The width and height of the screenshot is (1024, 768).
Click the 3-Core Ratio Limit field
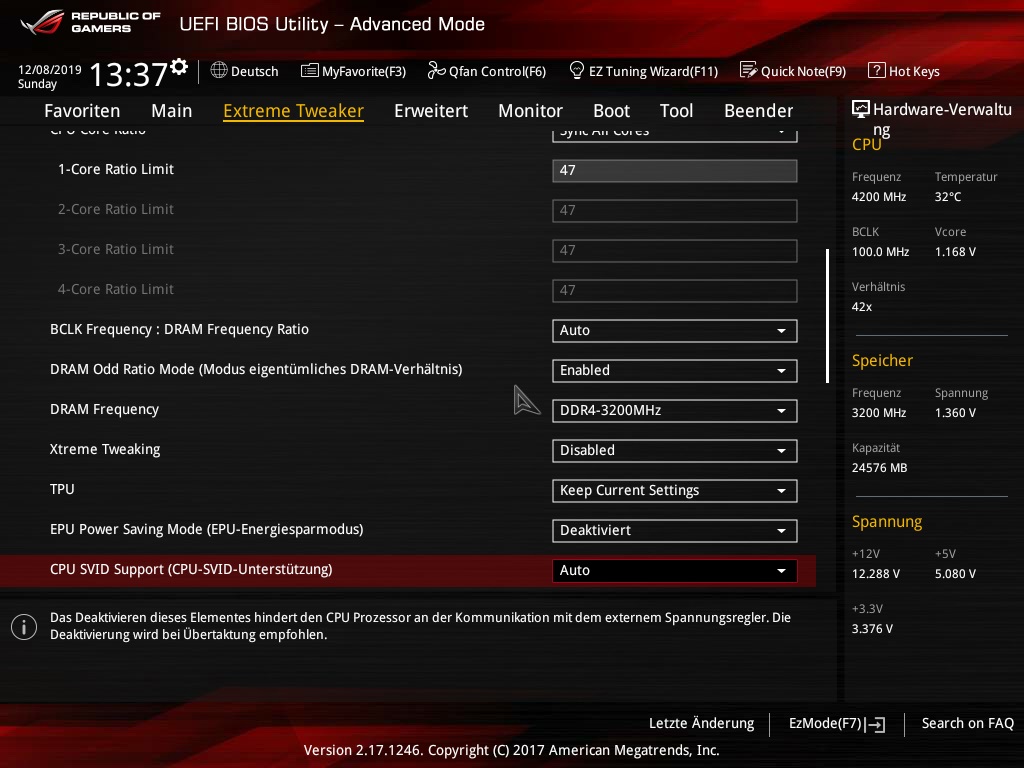(675, 250)
